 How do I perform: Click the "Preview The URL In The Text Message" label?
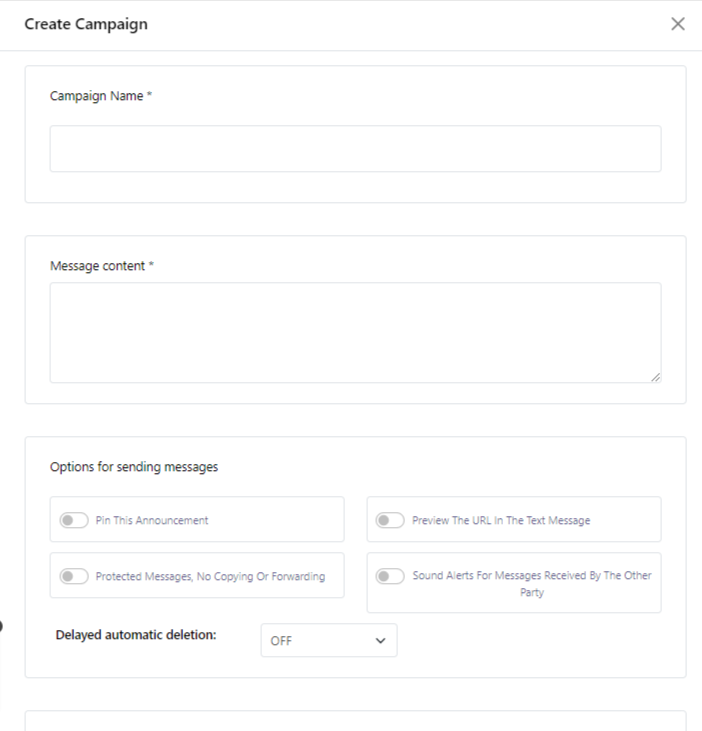[501, 520]
